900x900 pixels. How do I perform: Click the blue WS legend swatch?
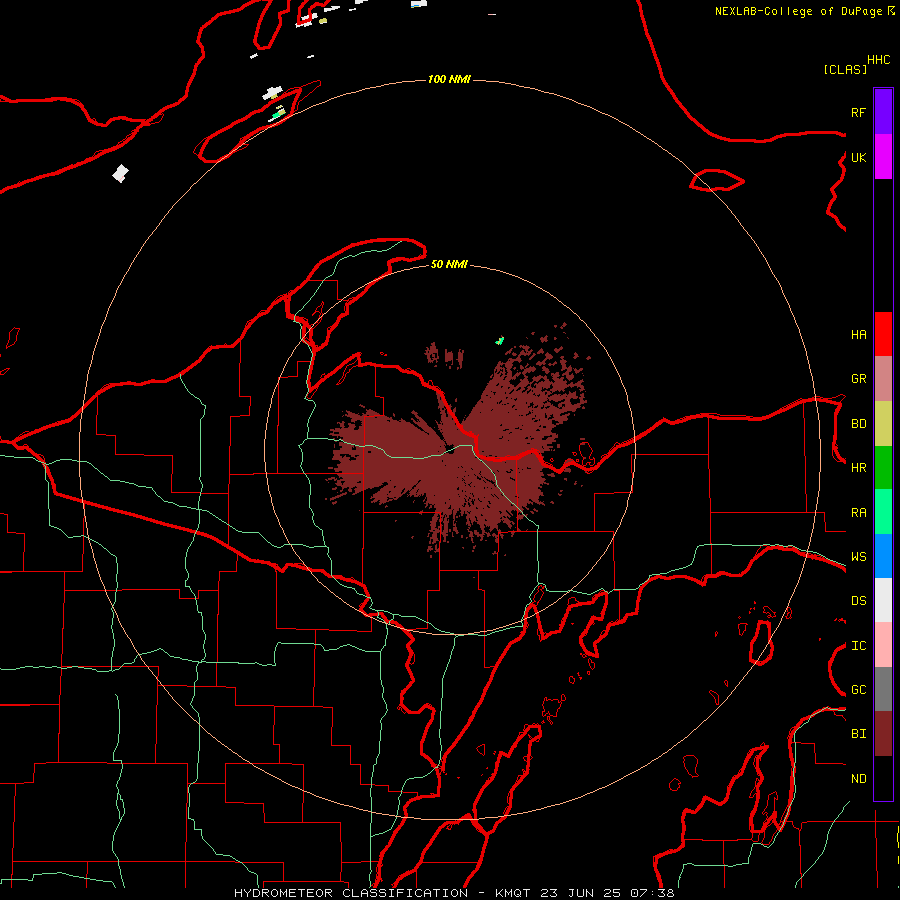883,556
